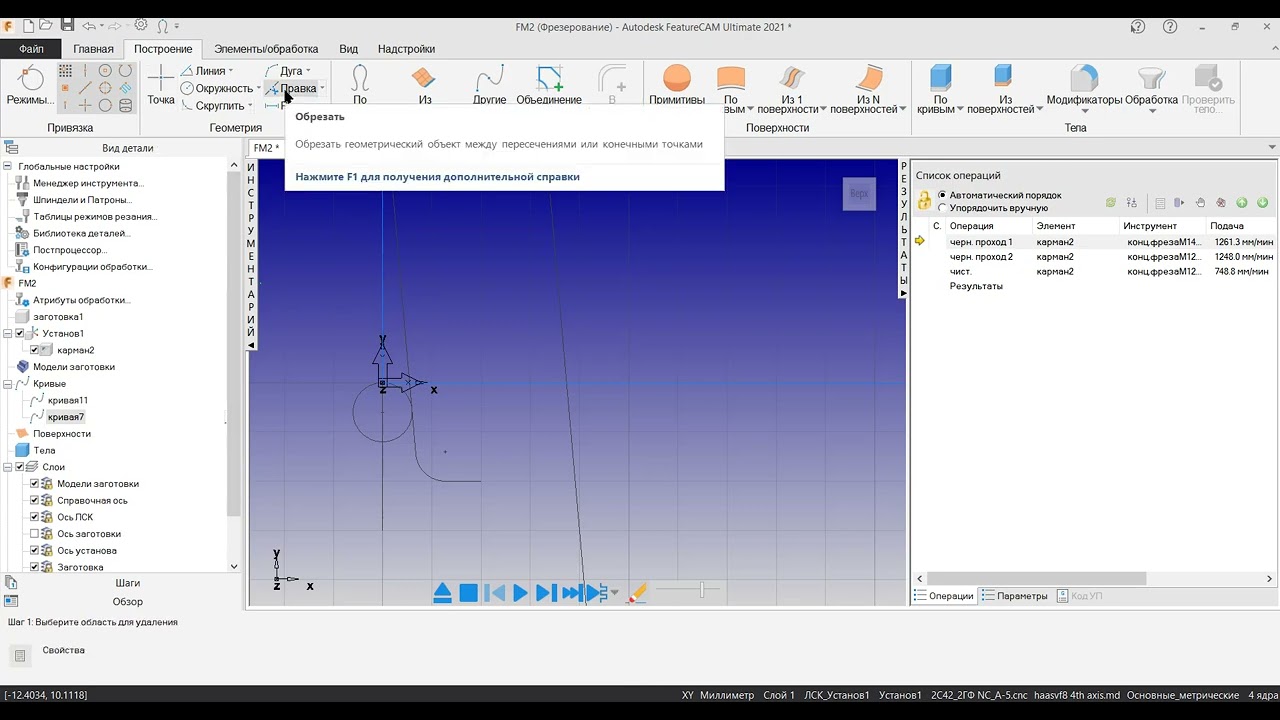Open the Линия dropdown

click(x=230, y=71)
